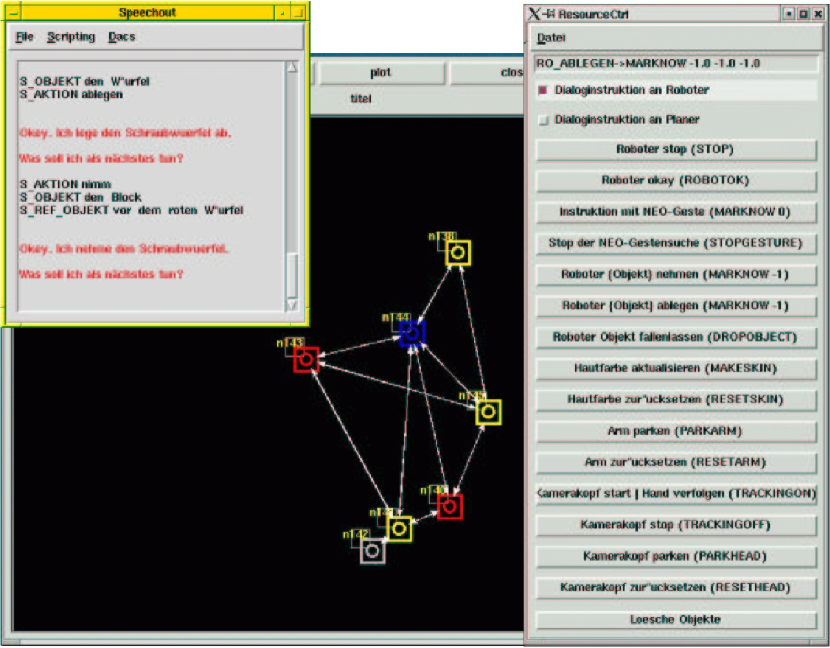The image size is (830, 648).
Task: Click red text 'Okay. Ich nehme den Schraubwuerfel.'
Action: [124, 248]
